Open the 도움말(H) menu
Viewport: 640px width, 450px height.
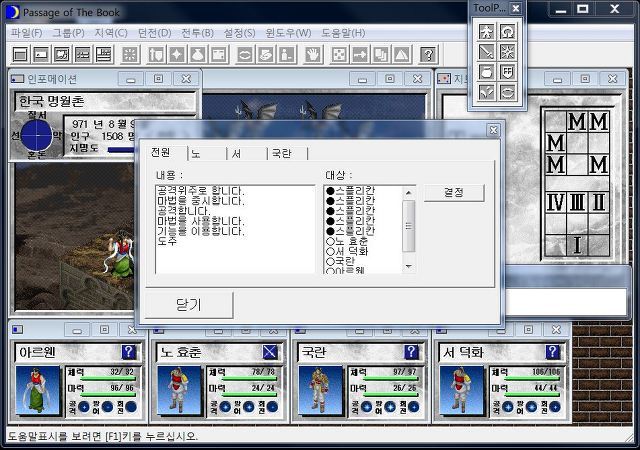tap(343, 33)
